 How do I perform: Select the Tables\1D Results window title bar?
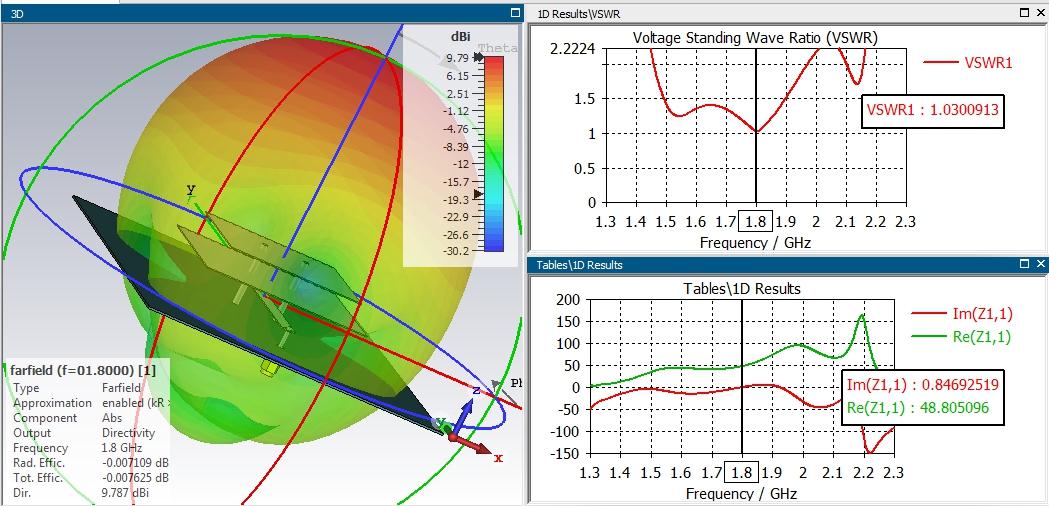click(x=788, y=264)
